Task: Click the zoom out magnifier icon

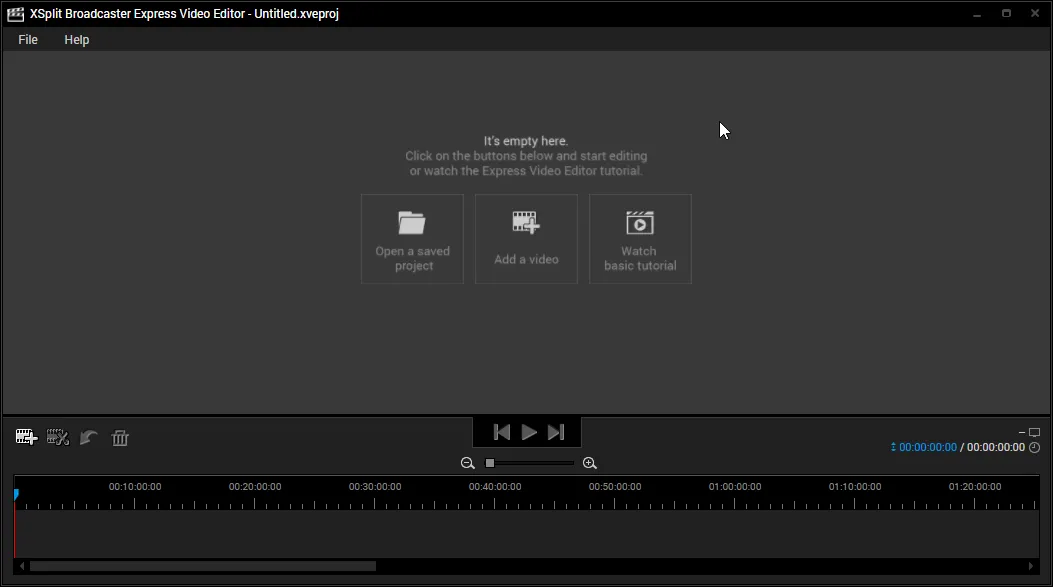Action: [x=468, y=463]
